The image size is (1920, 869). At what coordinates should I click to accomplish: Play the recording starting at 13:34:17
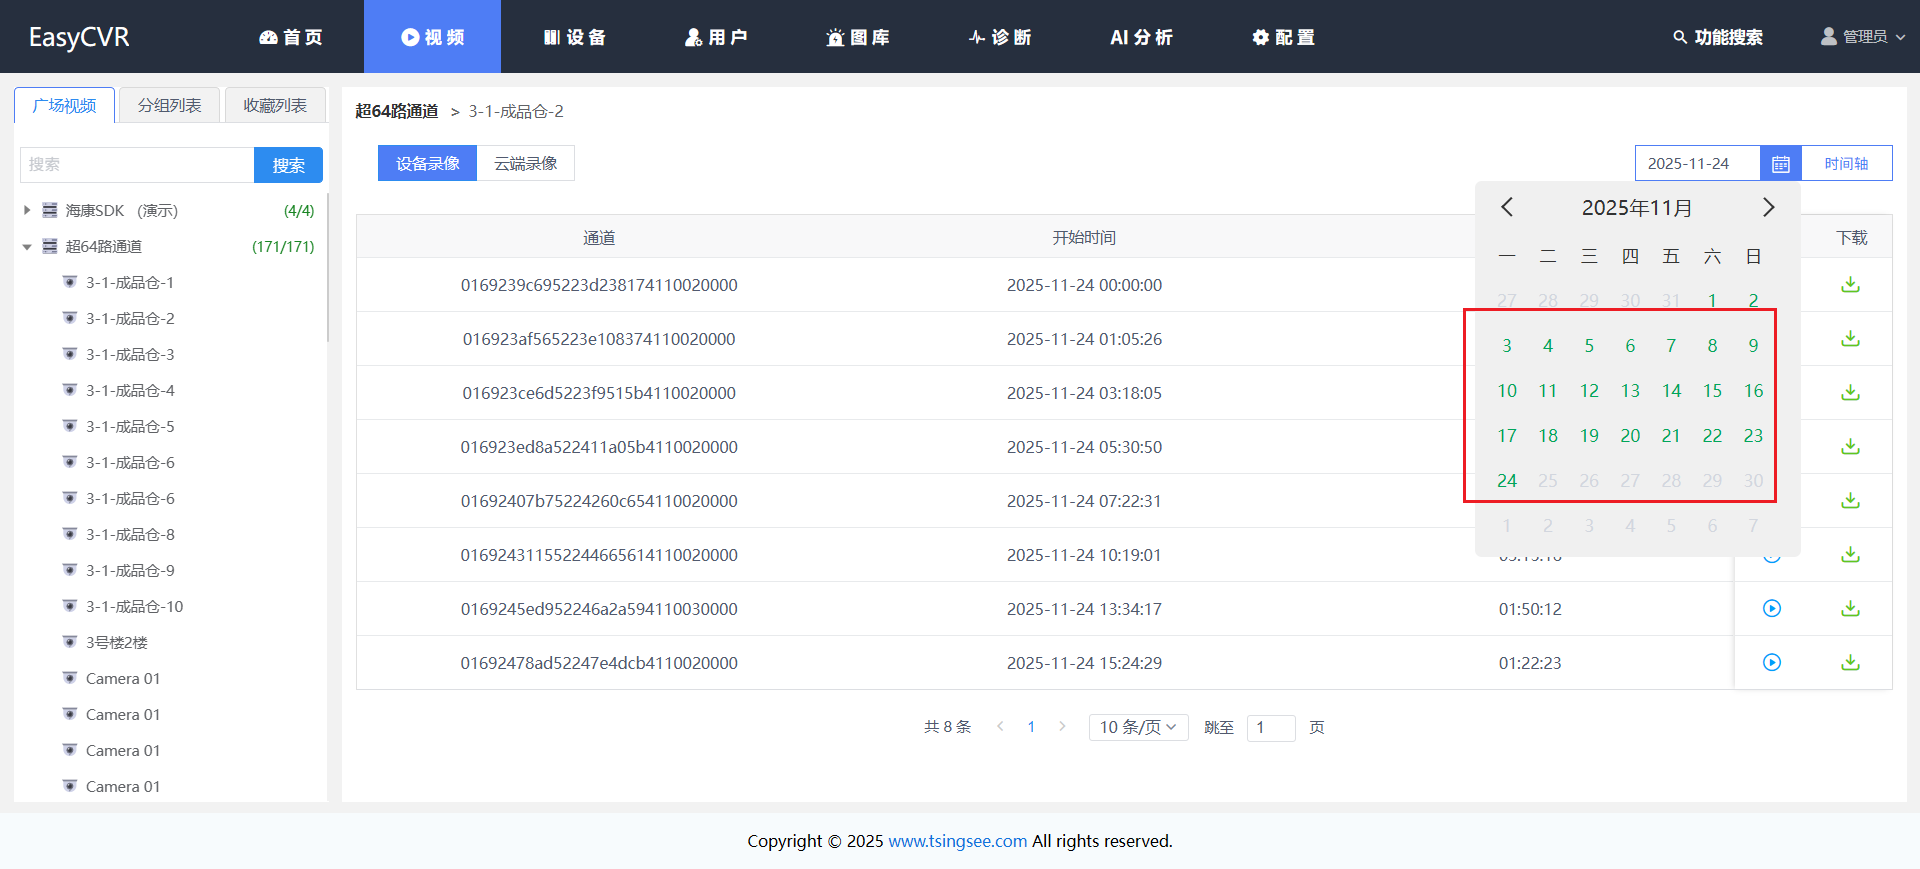point(1771,609)
